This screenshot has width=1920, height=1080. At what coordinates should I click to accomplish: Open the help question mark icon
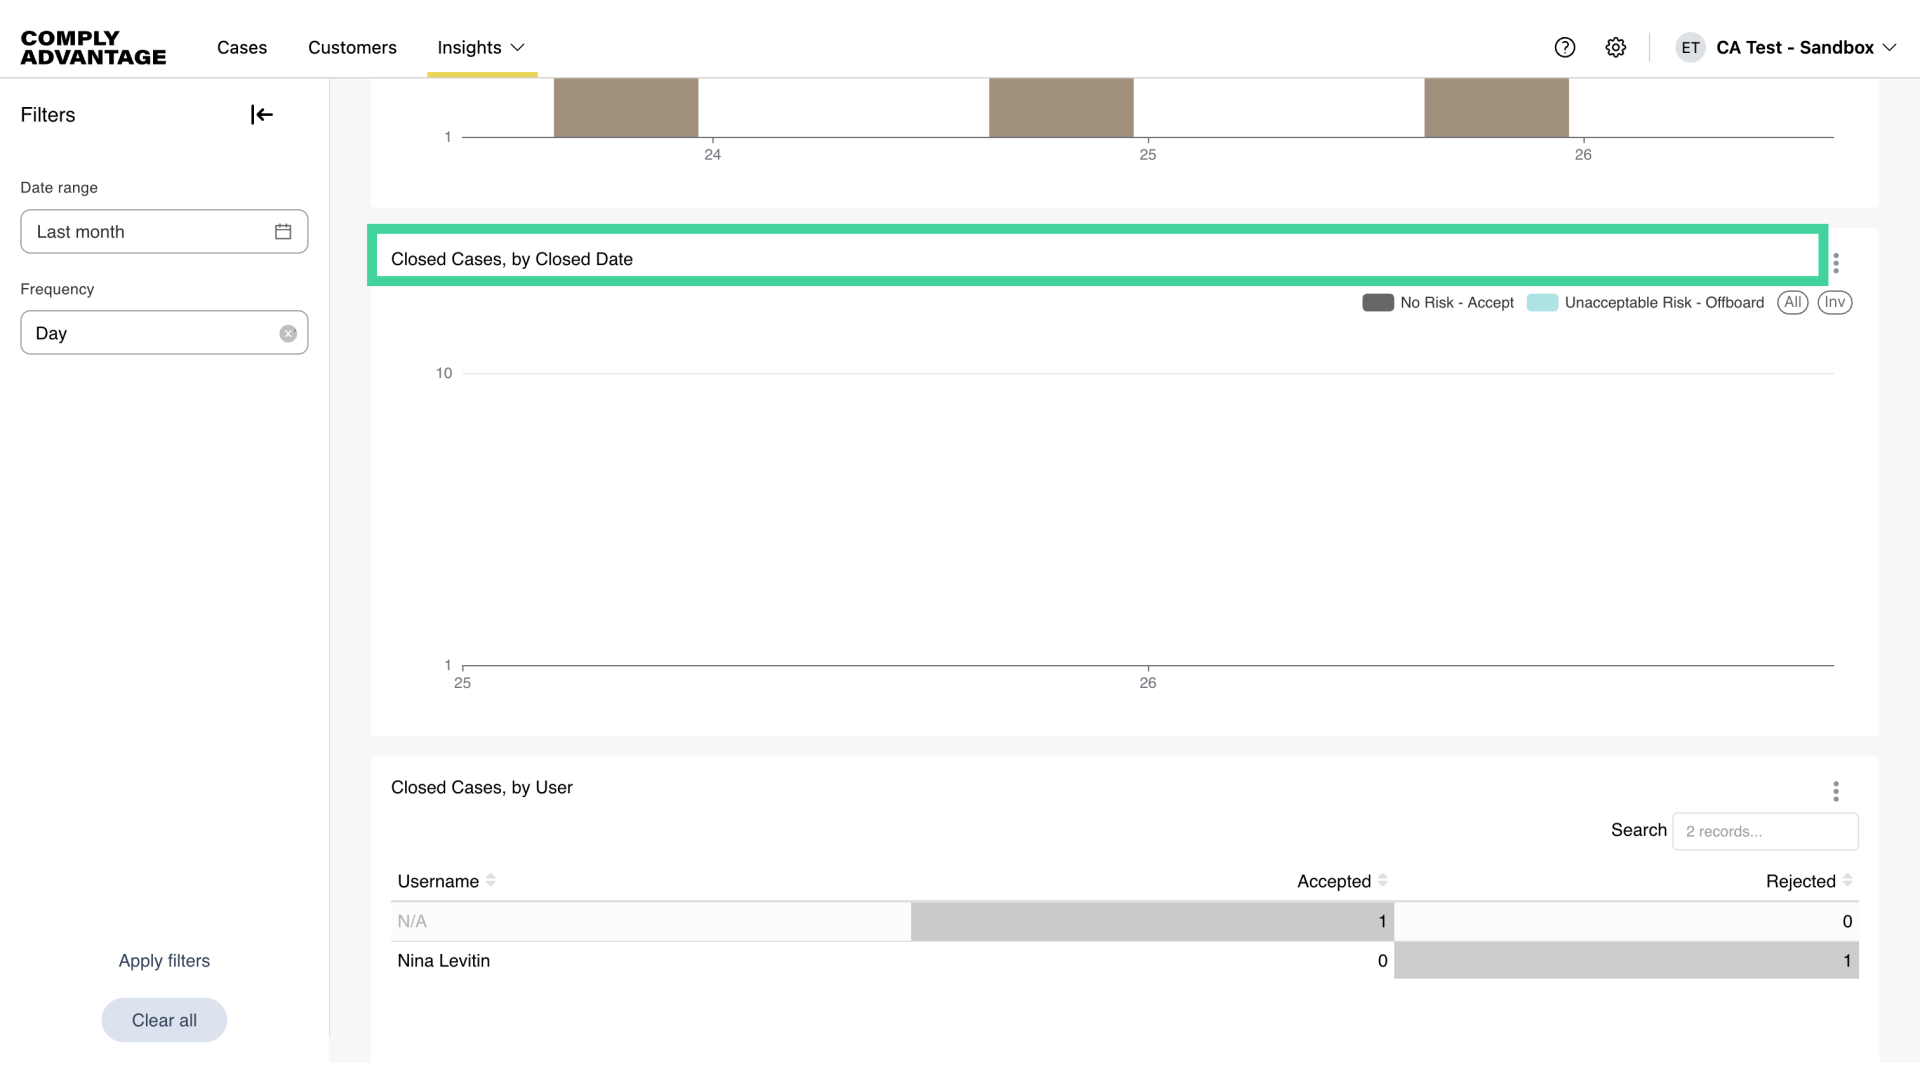(1565, 48)
